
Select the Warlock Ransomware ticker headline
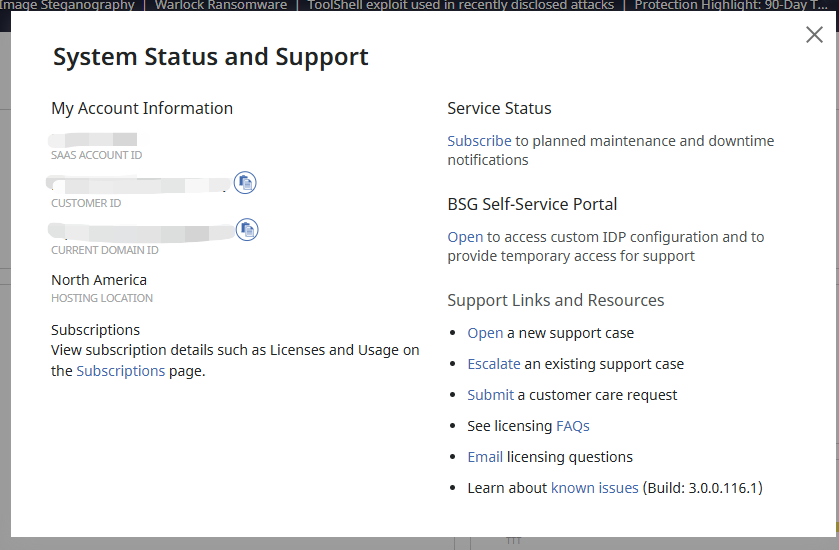coord(221,5)
